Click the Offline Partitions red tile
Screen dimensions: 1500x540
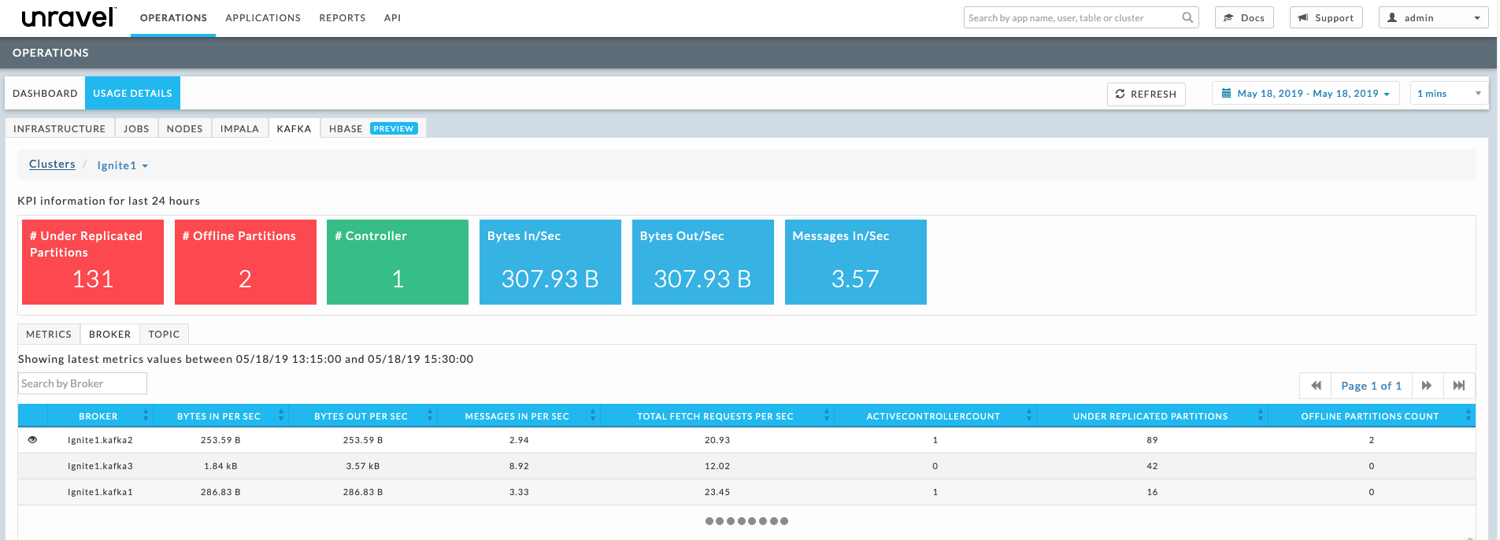tap(245, 262)
